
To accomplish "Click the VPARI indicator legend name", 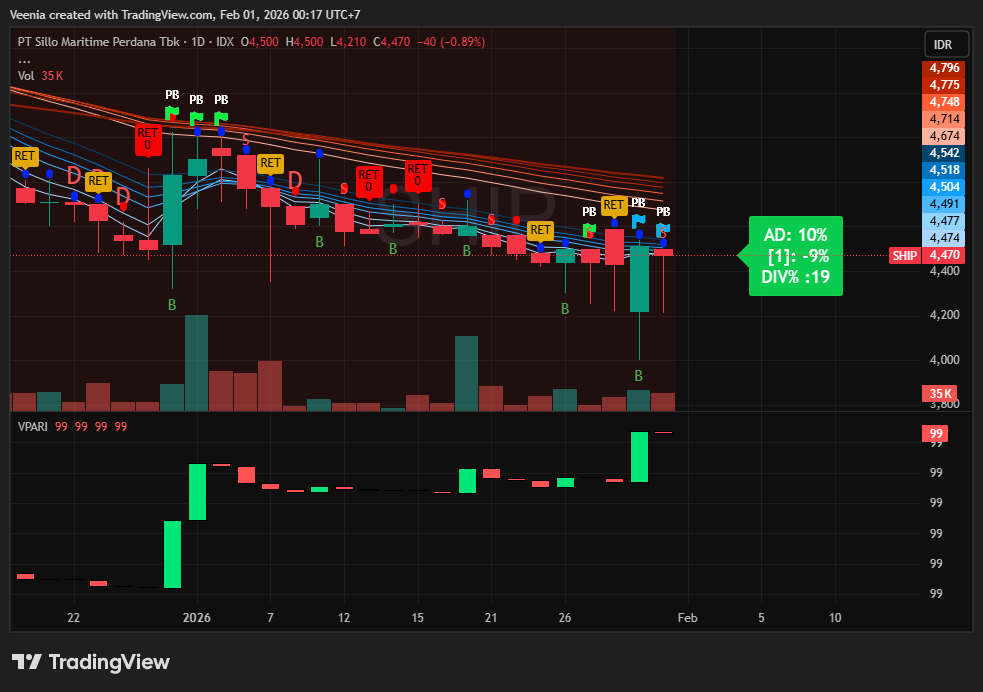I will 33,427.
